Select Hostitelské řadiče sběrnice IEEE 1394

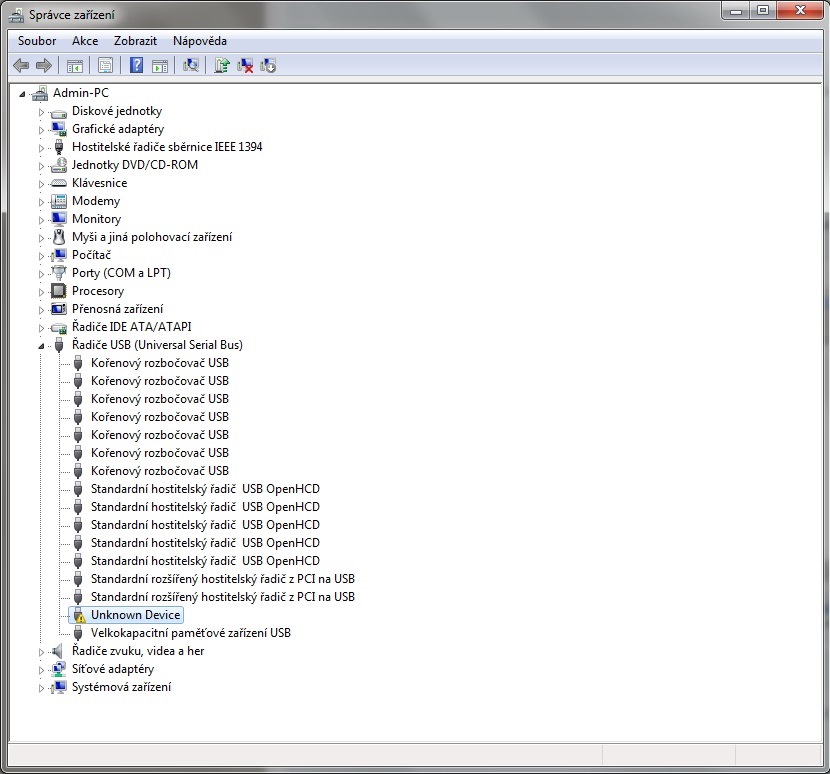point(167,147)
